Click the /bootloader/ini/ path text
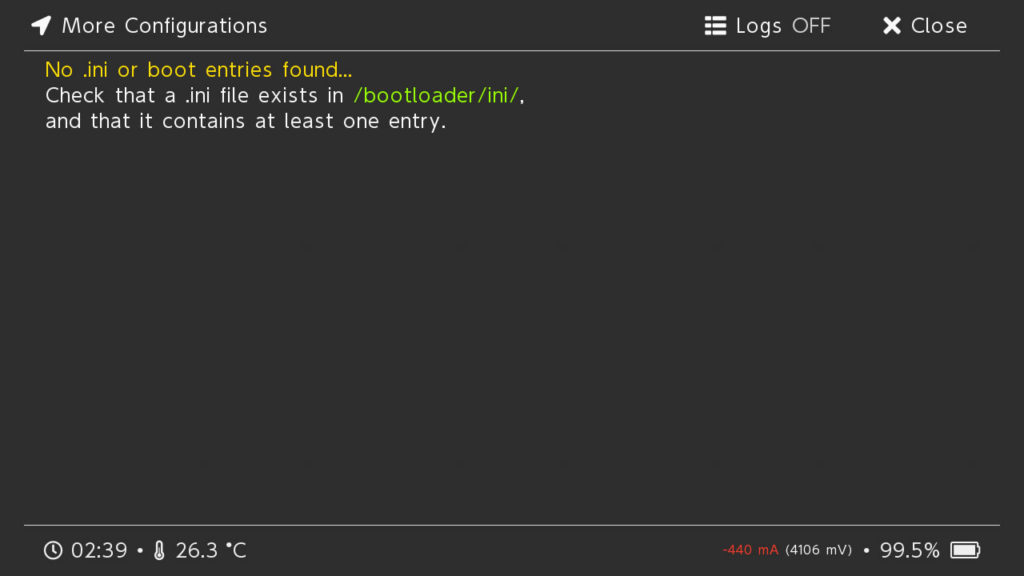This screenshot has width=1024, height=576. [436, 95]
